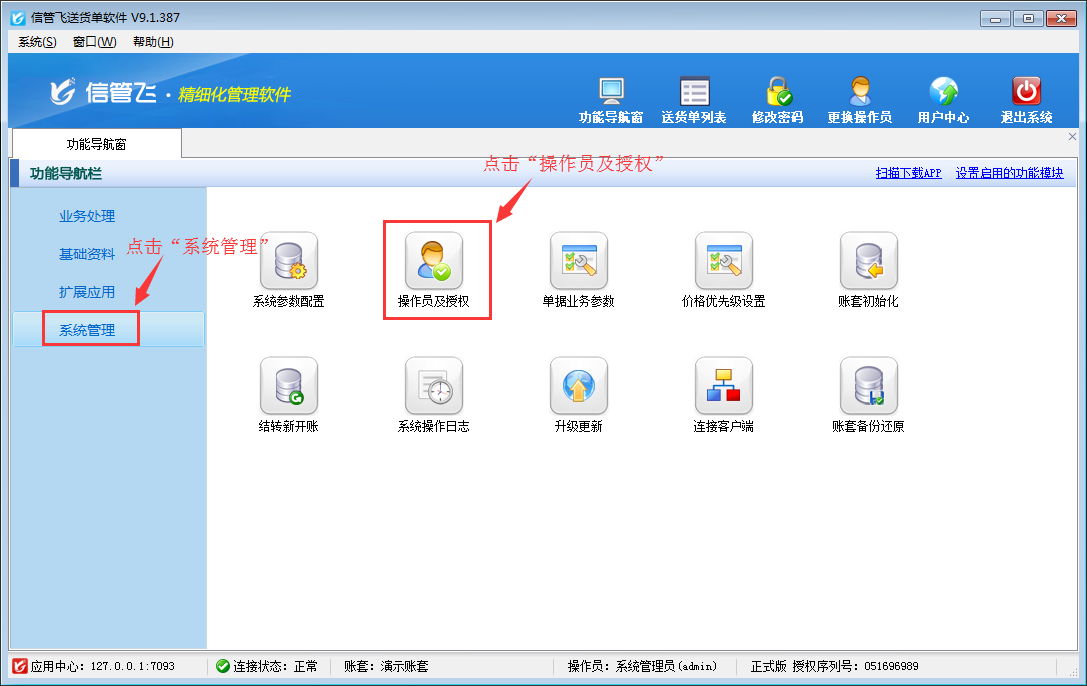Switch to 功能导航窗 tab
The height and width of the screenshot is (686, 1087).
point(97,144)
